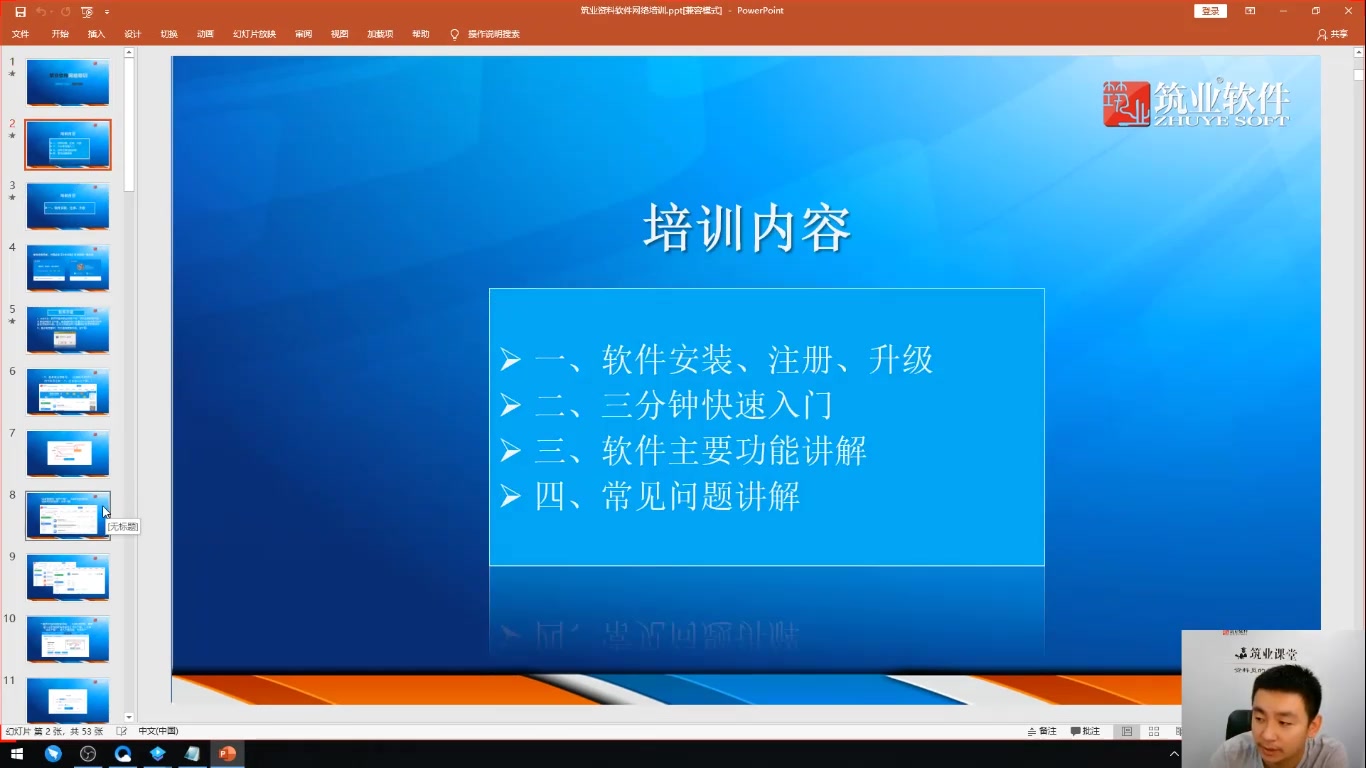1366x768 pixels.
Task: Select slide 11 thumbnail in the panel
Action: (x=68, y=701)
